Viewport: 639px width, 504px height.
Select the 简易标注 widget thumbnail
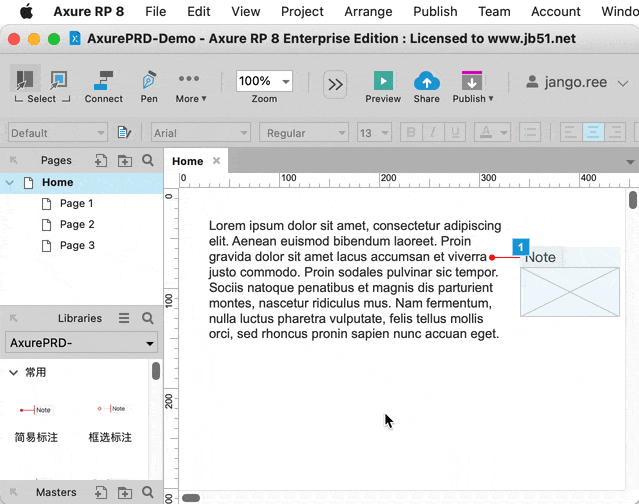pos(36,410)
